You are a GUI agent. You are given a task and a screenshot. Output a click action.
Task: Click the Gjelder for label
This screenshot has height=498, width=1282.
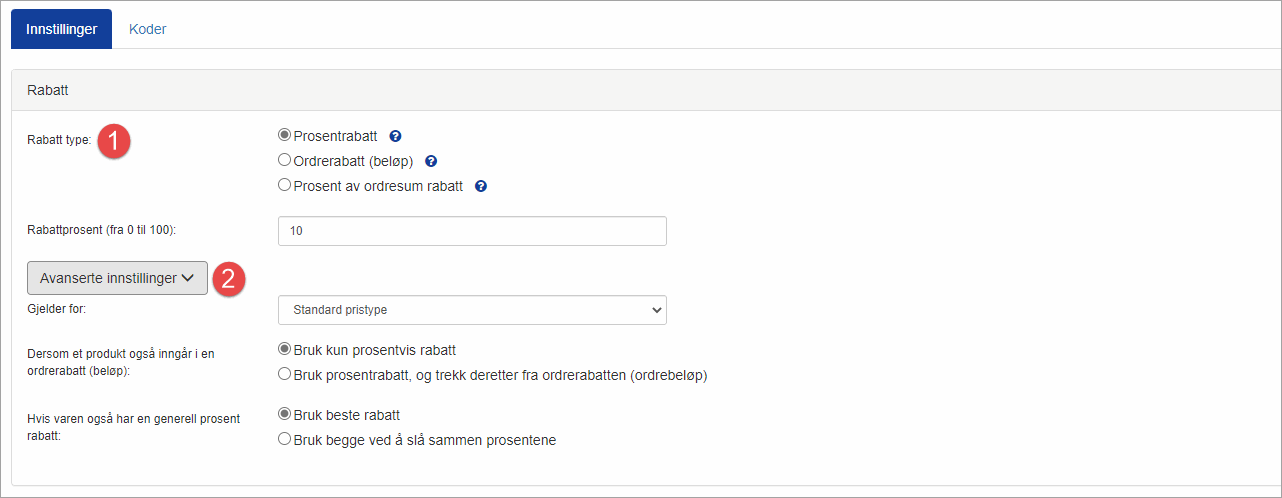[57, 309]
